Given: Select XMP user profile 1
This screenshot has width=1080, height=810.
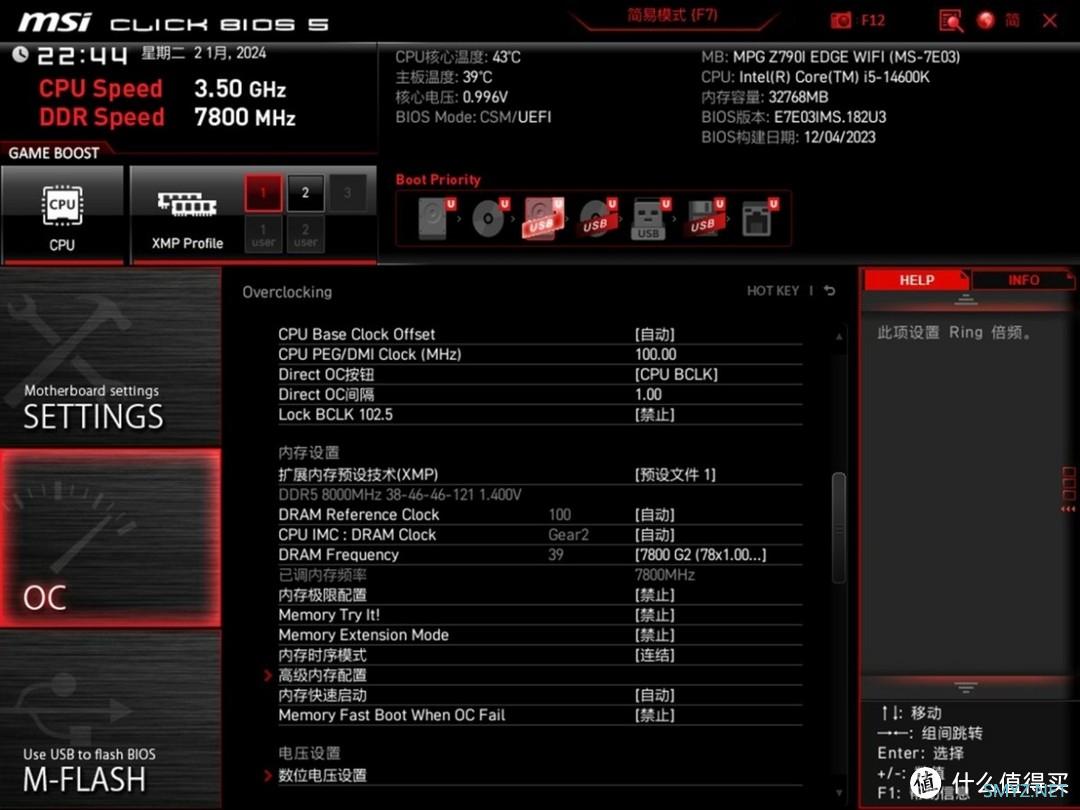Looking at the screenshot, I should (x=263, y=234).
